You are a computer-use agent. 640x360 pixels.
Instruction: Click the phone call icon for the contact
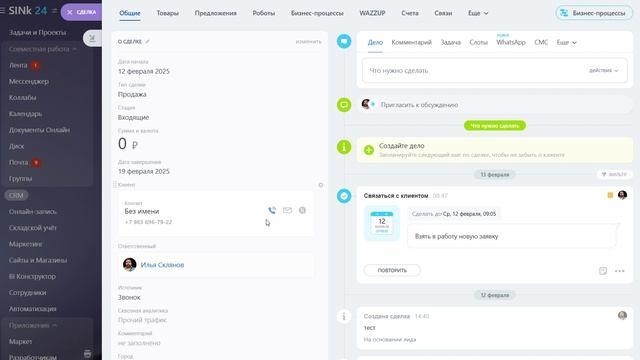272,210
